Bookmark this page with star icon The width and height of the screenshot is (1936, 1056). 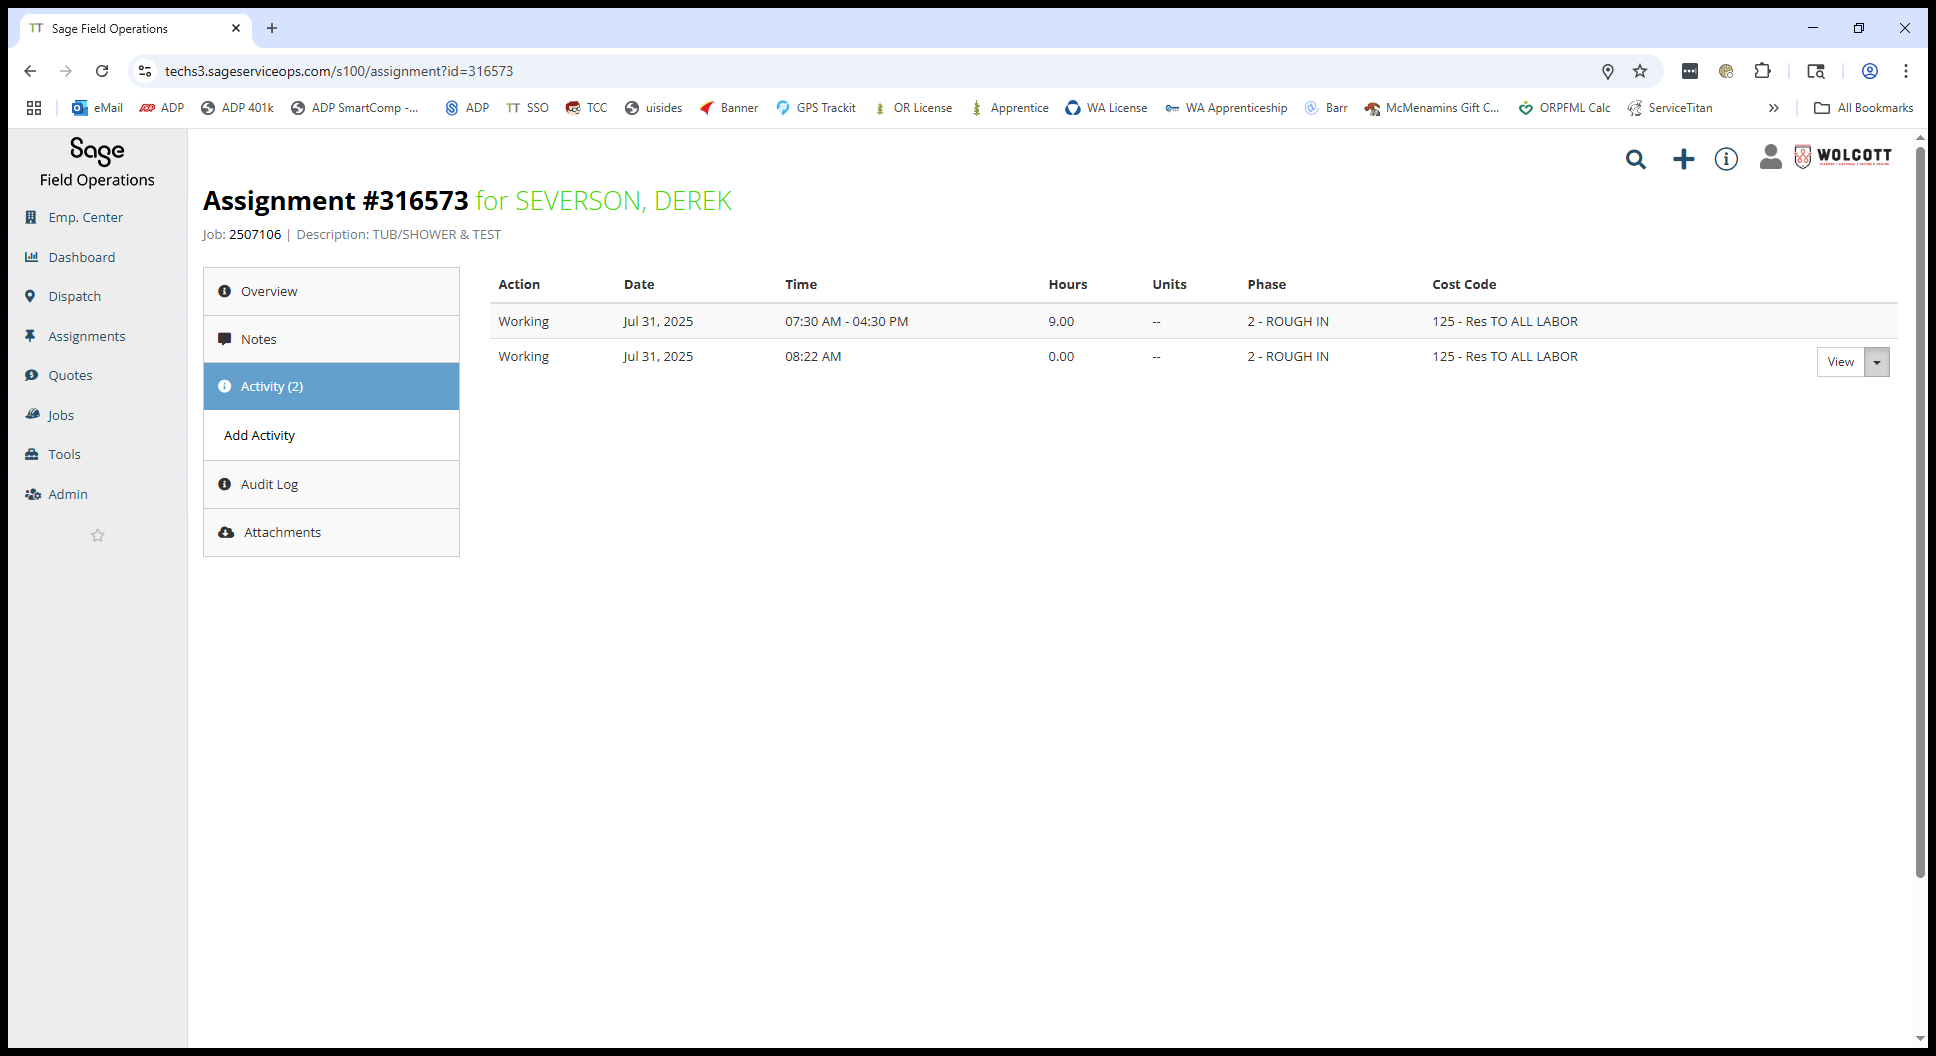1640,71
